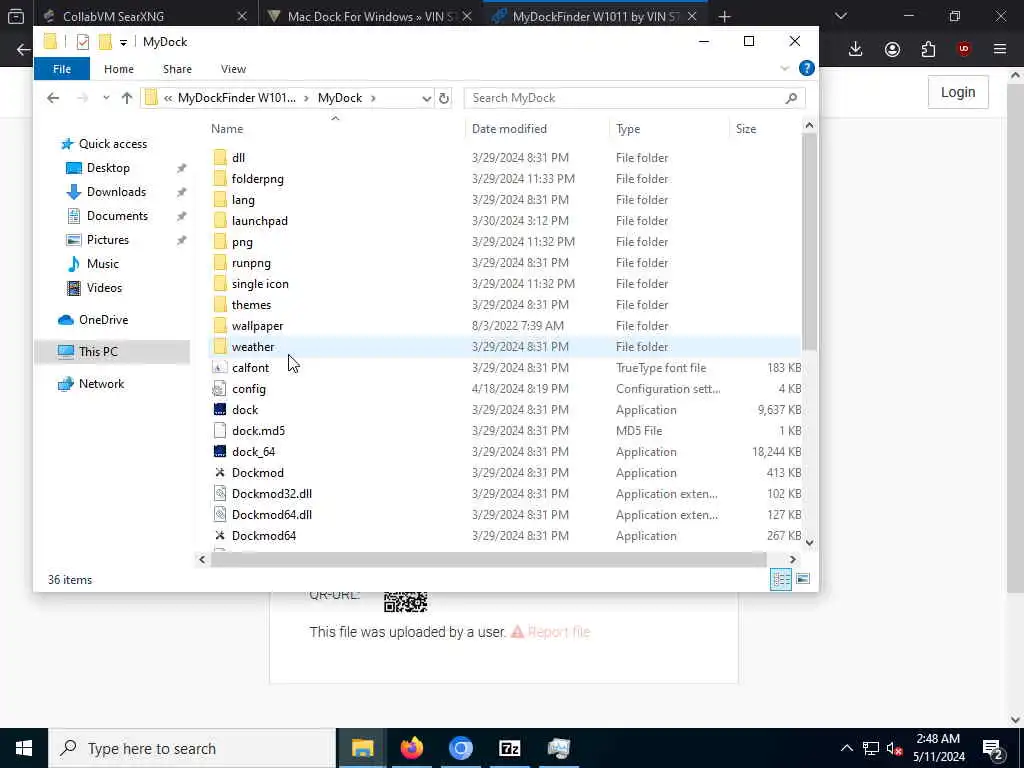Open the dll folder icon
Screen dimensions: 1024x768
tap(220, 157)
